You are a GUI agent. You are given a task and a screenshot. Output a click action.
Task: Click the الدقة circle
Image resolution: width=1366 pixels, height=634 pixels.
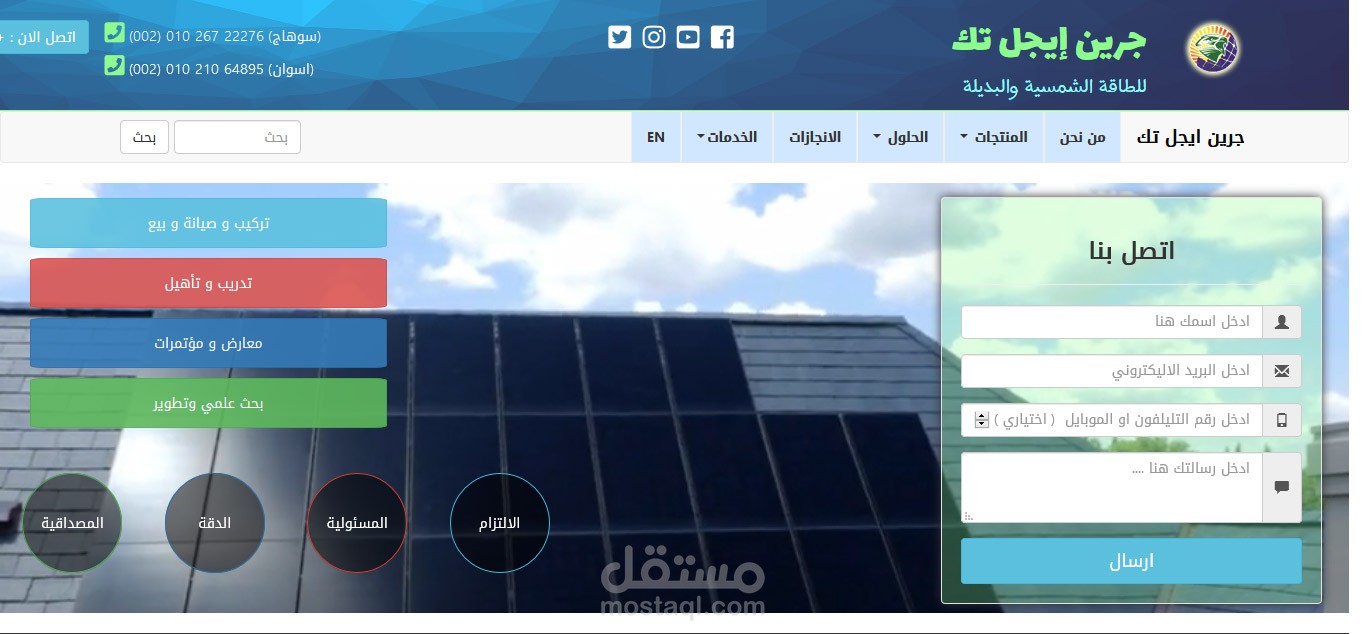tap(215, 523)
